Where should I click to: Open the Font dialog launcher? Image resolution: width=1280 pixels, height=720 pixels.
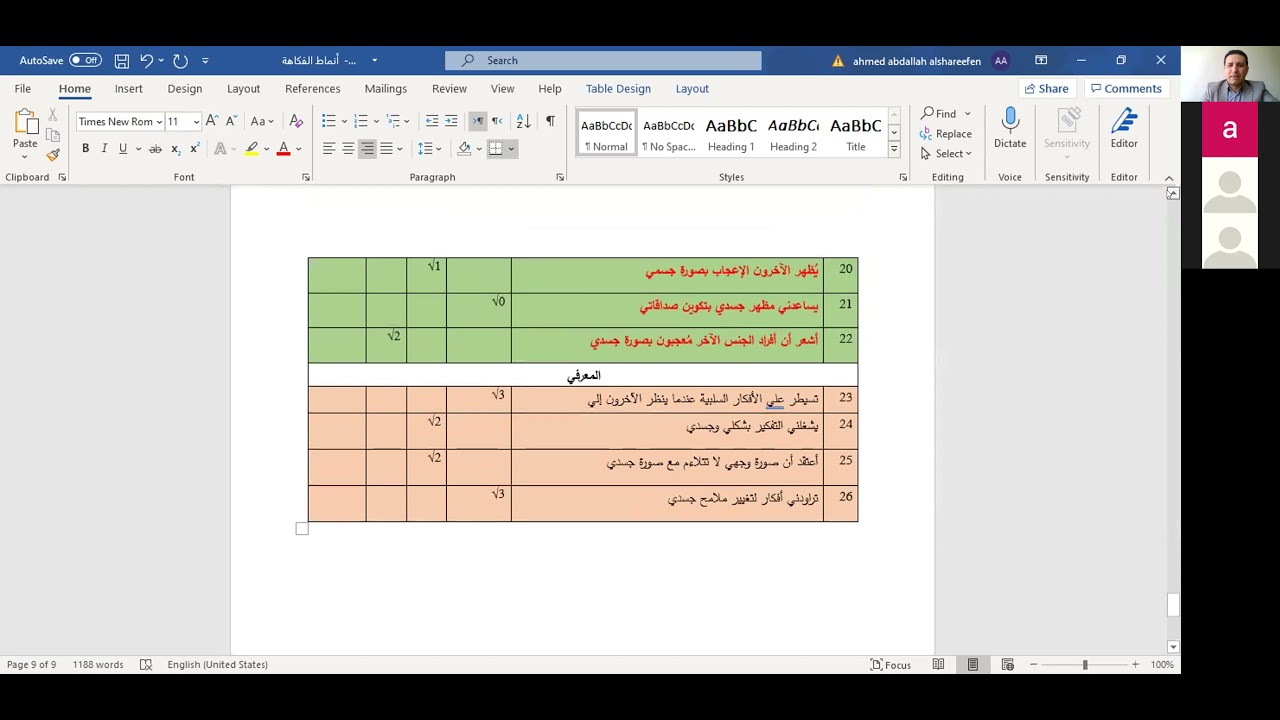[306, 177]
